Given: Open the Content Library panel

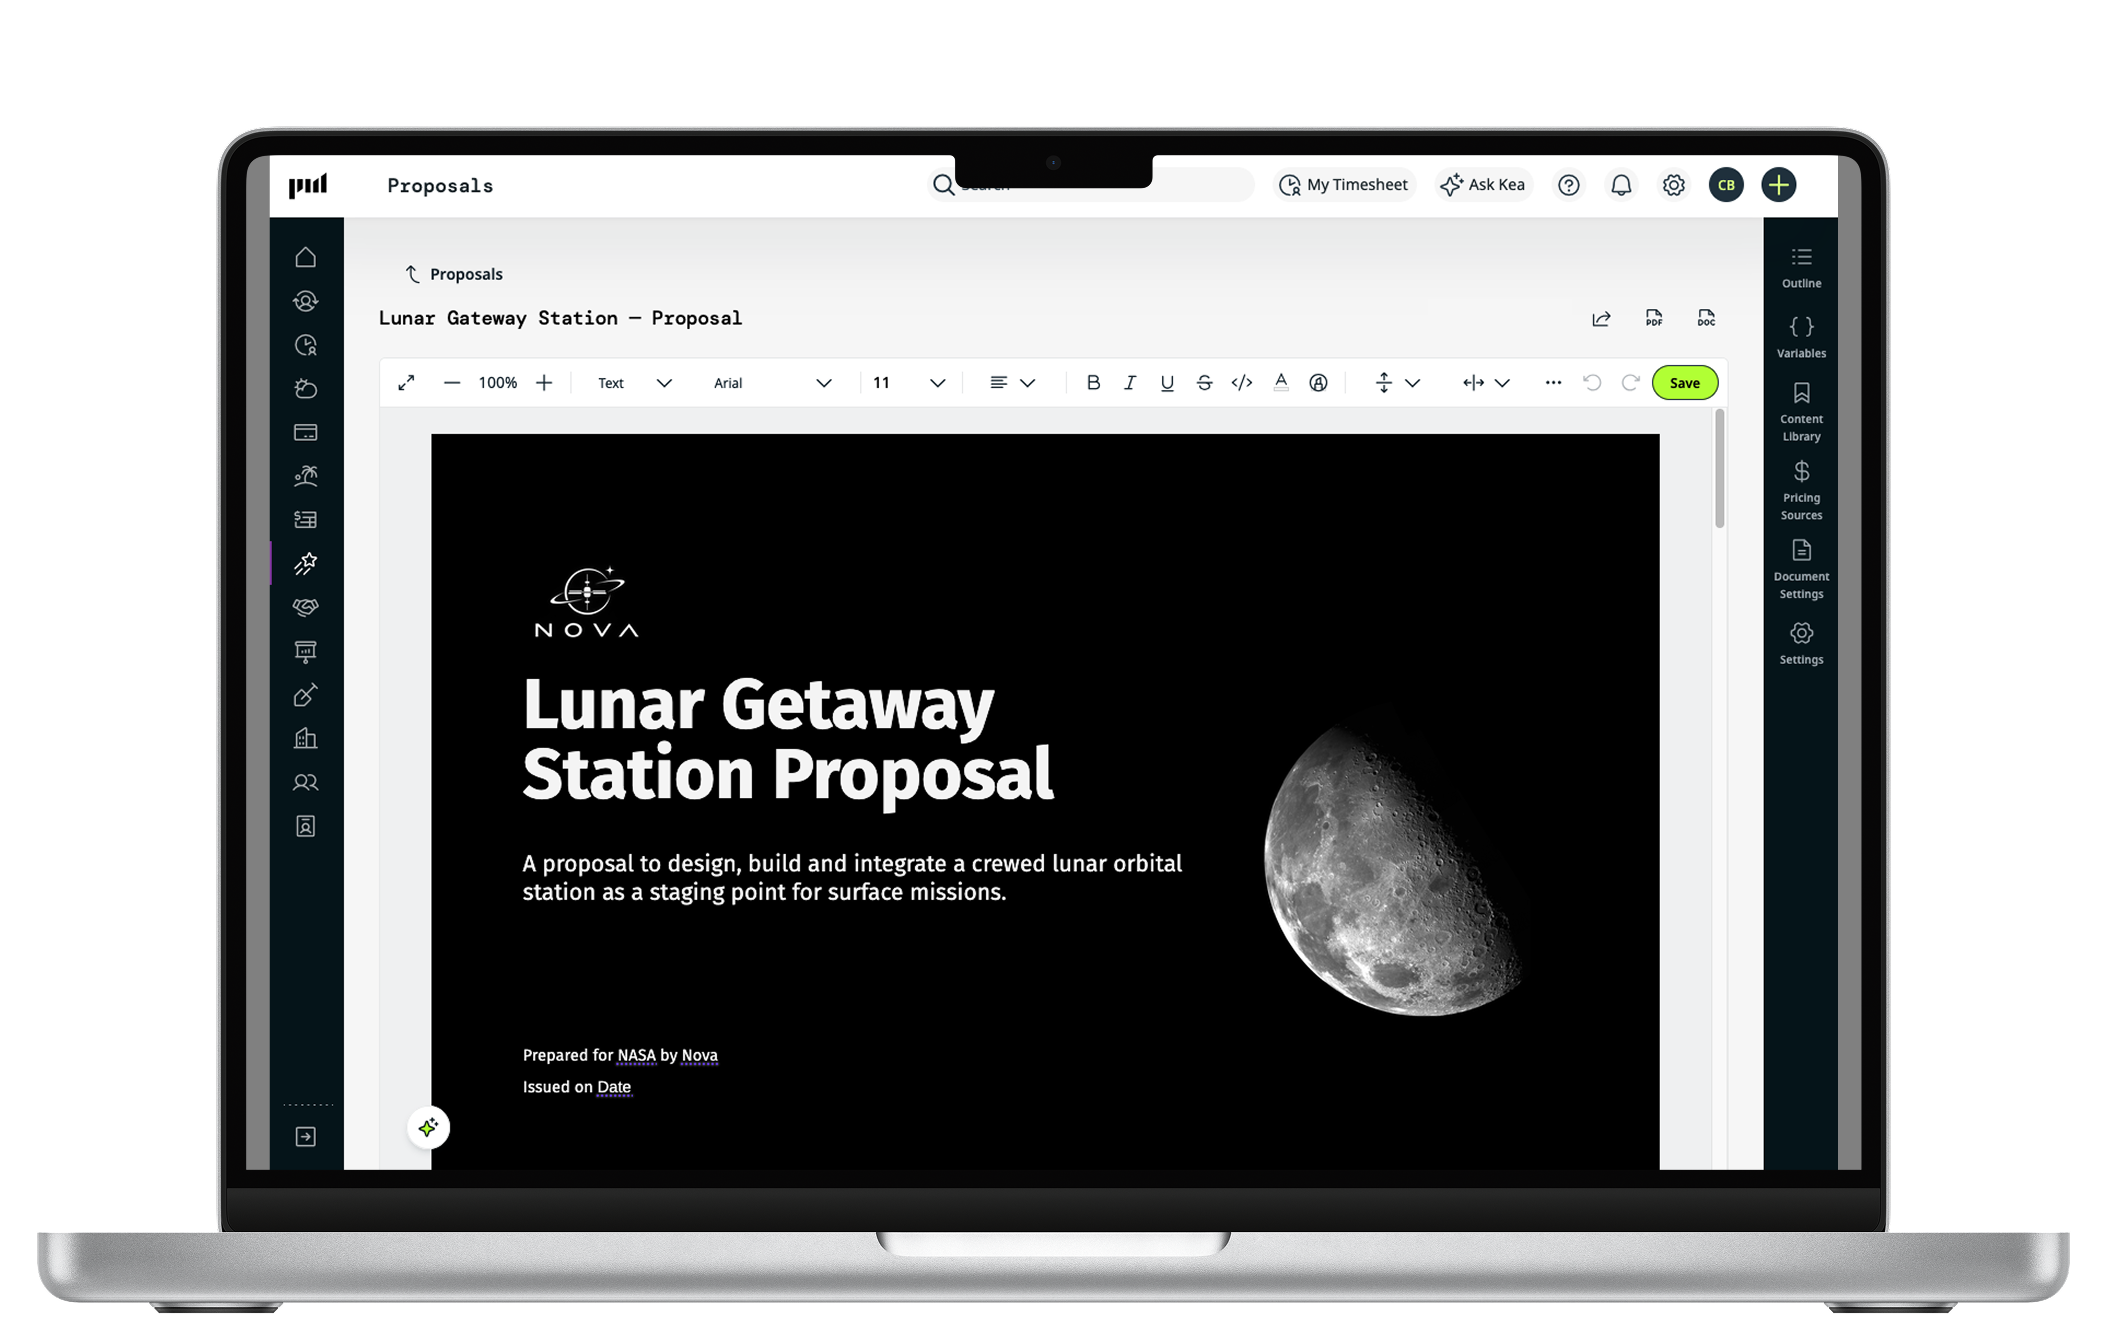Looking at the screenshot, I should 1800,411.
